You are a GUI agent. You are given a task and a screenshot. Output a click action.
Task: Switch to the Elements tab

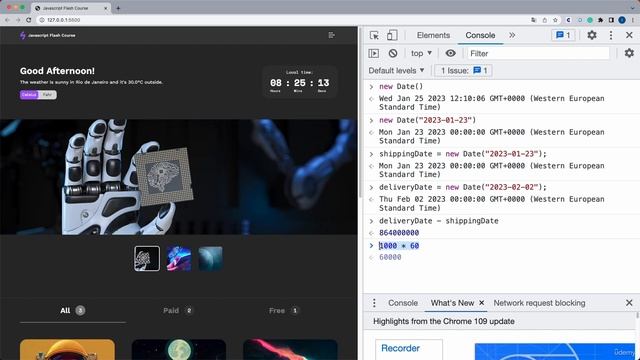tap(433, 36)
